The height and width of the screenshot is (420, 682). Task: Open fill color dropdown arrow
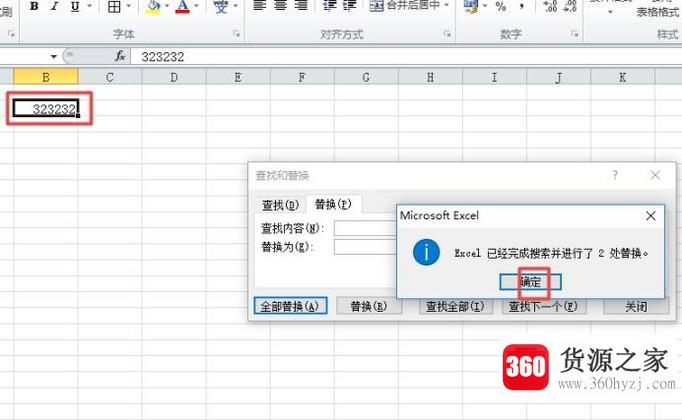(167, 6)
